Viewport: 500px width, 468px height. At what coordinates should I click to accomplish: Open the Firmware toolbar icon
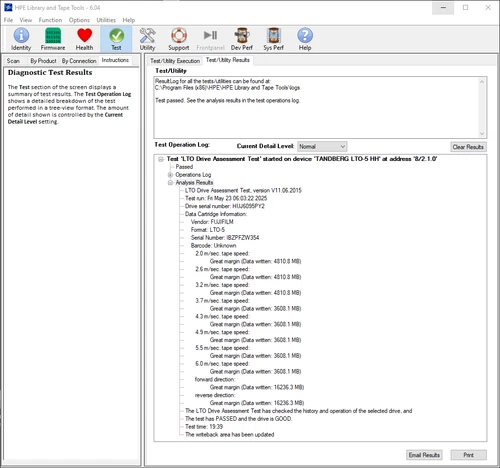[53, 39]
